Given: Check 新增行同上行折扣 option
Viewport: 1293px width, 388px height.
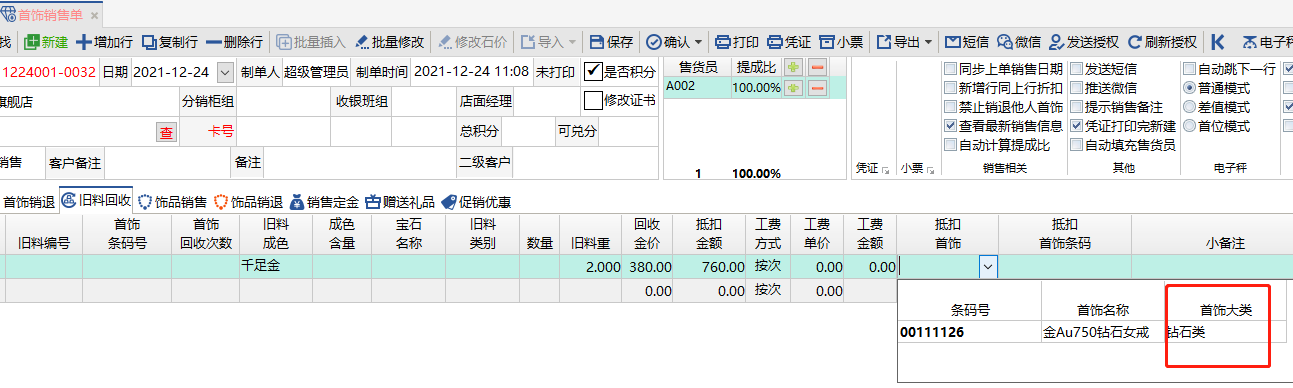Looking at the screenshot, I should [x=950, y=88].
